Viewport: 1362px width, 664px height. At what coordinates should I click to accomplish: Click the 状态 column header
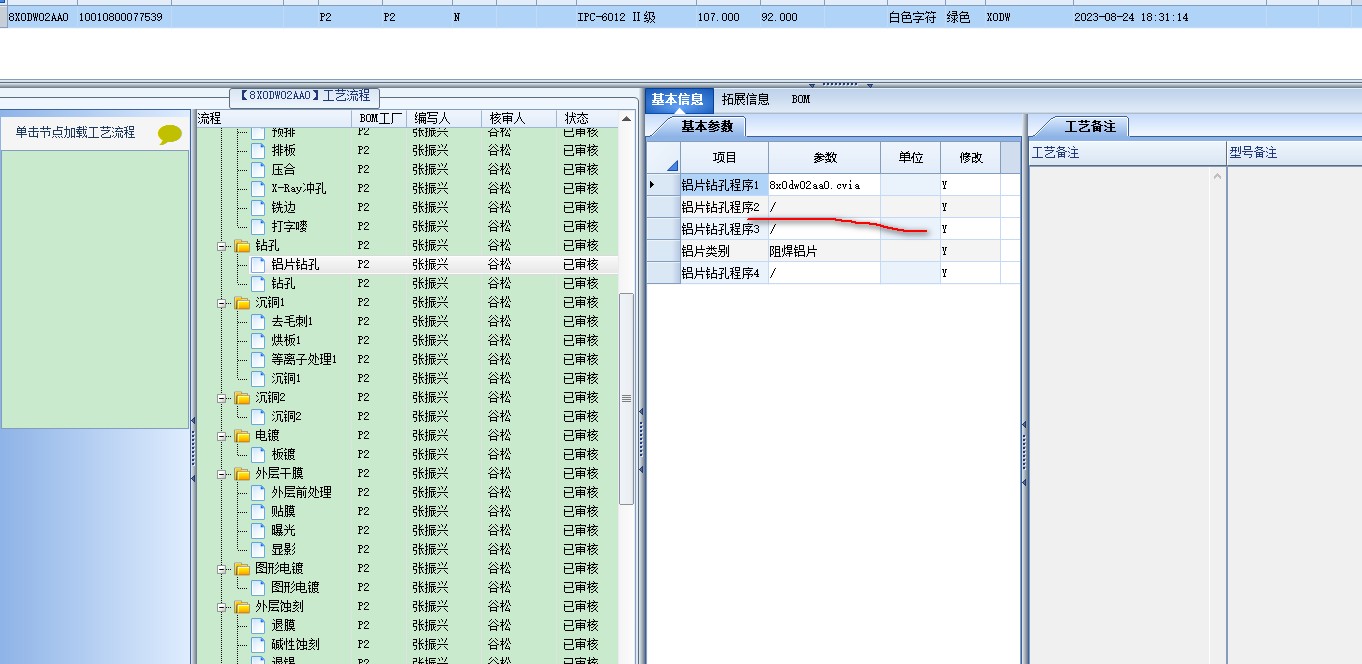click(x=589, y=118)
